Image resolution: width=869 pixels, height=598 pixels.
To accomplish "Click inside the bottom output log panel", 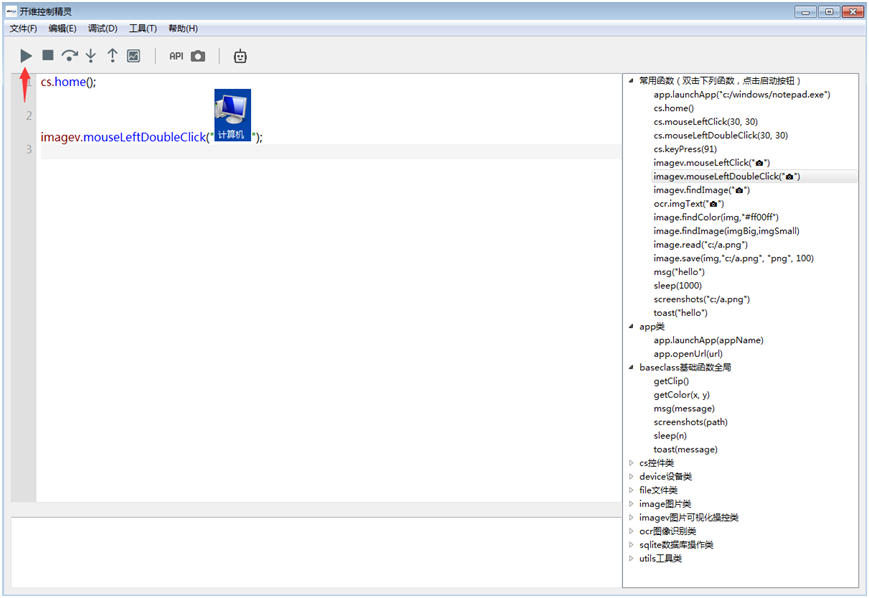I will click(x=316, y=552).
